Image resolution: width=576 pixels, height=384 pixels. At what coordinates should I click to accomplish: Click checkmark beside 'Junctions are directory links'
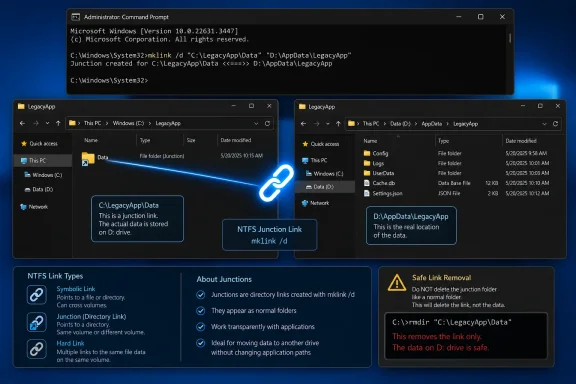[x=201, y=295]
